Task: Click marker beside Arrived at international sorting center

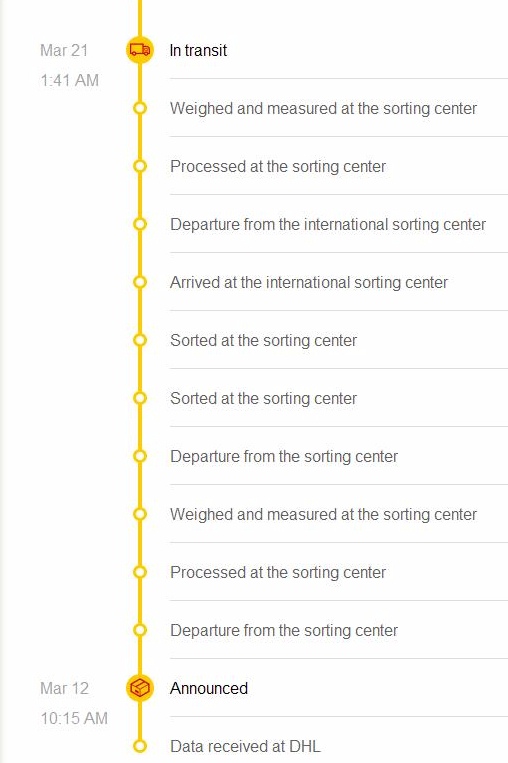Action: pos(140,282)
